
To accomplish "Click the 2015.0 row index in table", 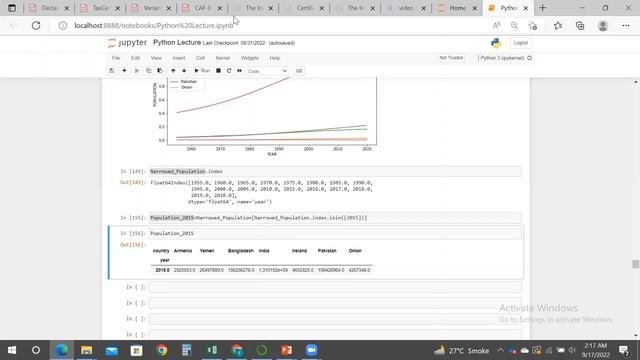I will pos(162,270).
